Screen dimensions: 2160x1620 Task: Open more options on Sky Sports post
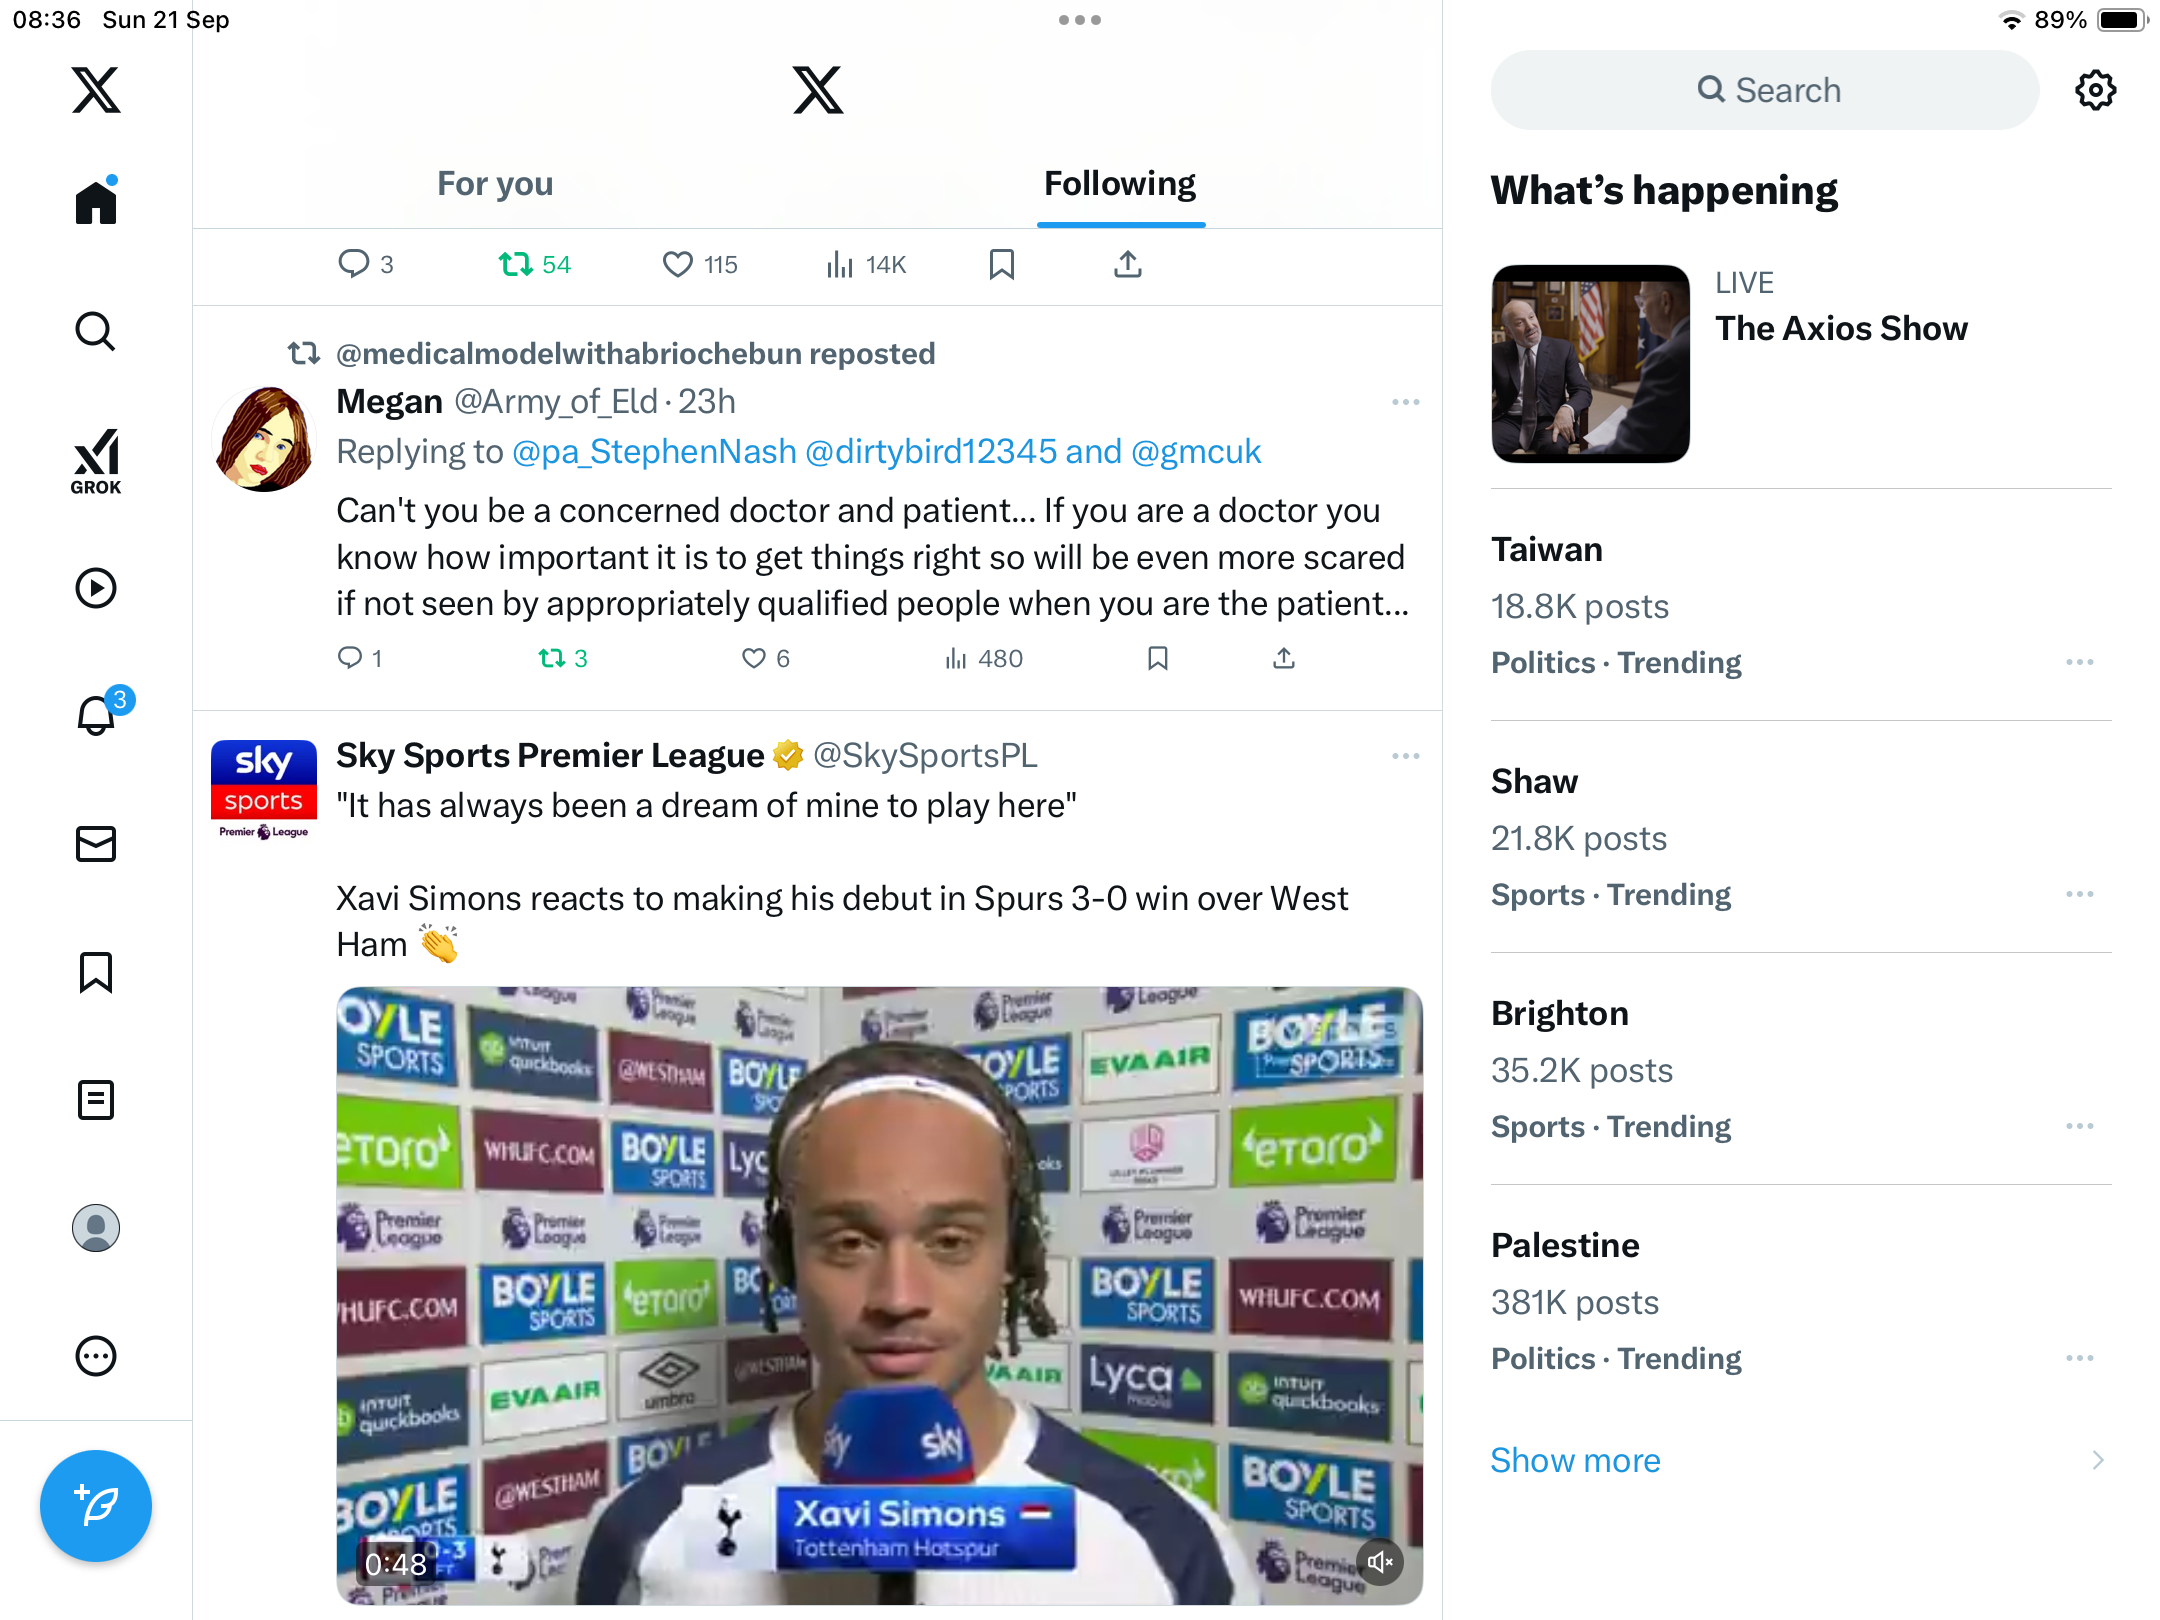point(1405,756)
